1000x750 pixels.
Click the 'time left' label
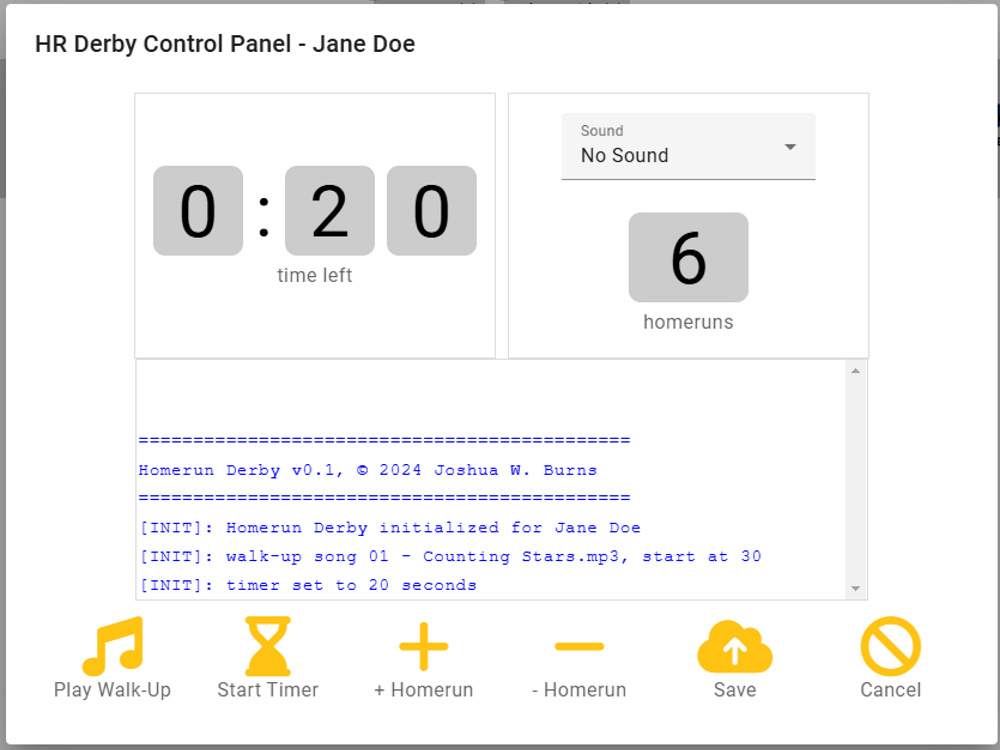[314, 275]
